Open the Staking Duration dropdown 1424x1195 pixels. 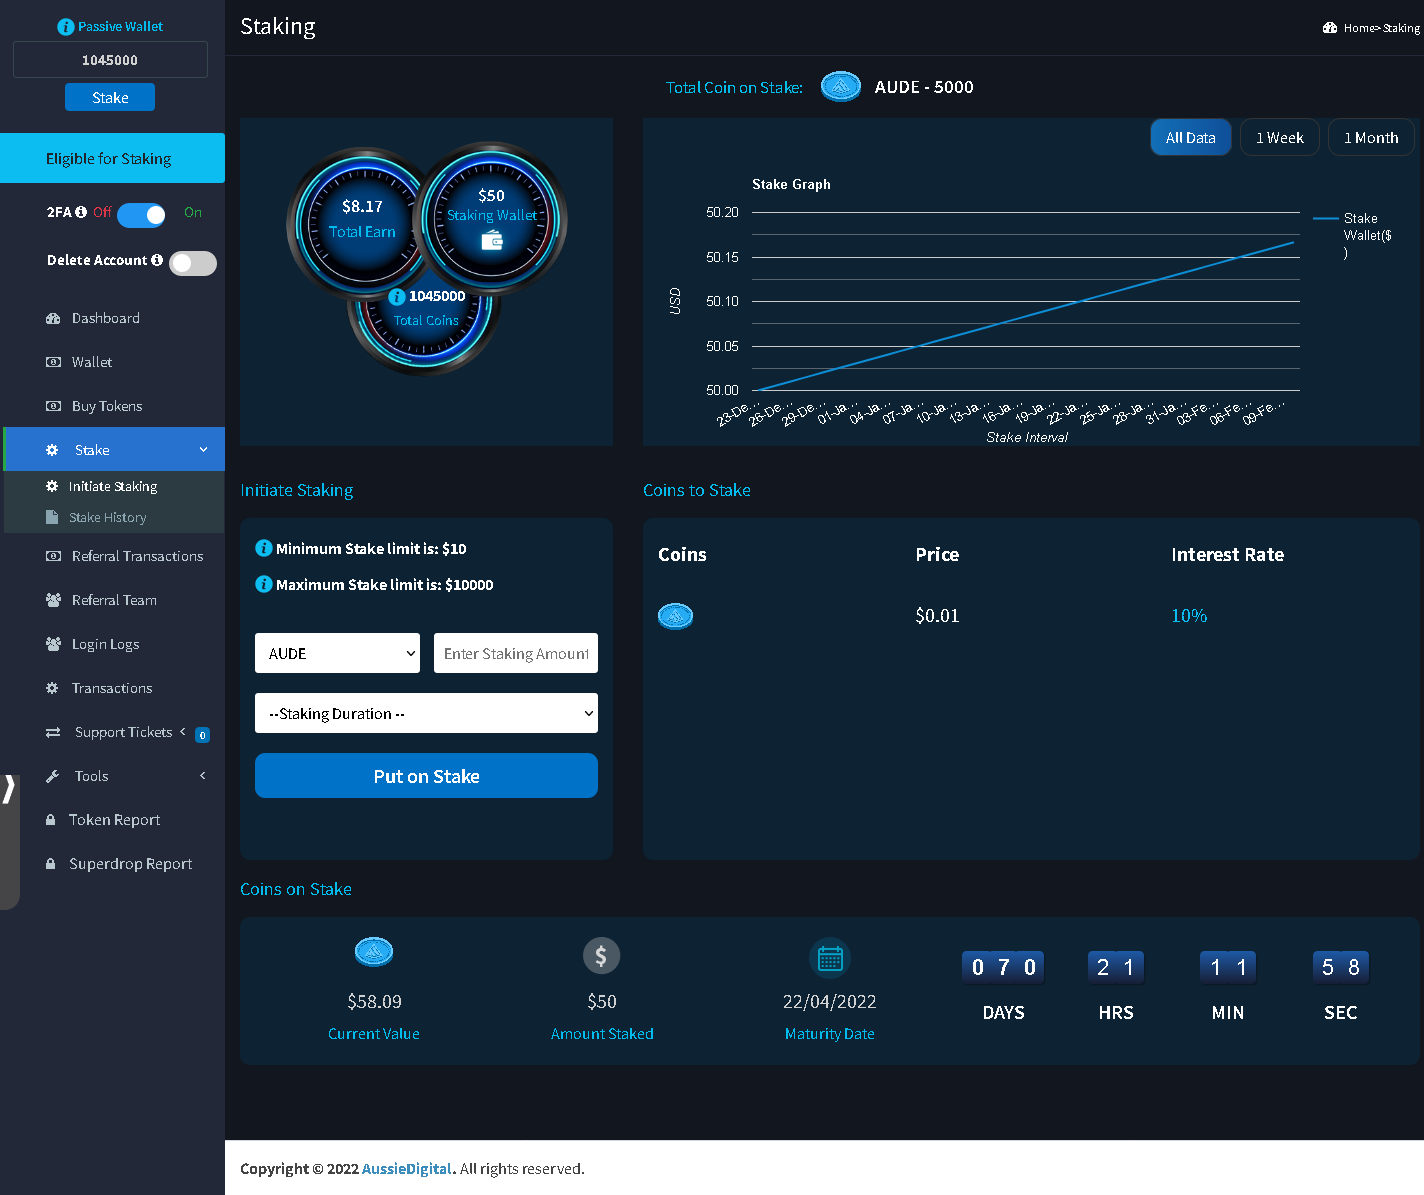tap(426, 713)
